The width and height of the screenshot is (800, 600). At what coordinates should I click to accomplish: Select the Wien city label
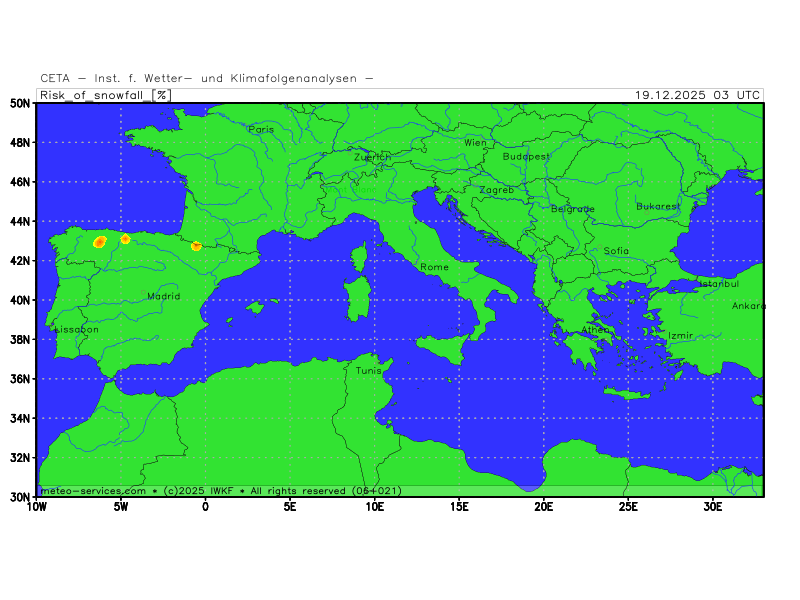[475, 143]
